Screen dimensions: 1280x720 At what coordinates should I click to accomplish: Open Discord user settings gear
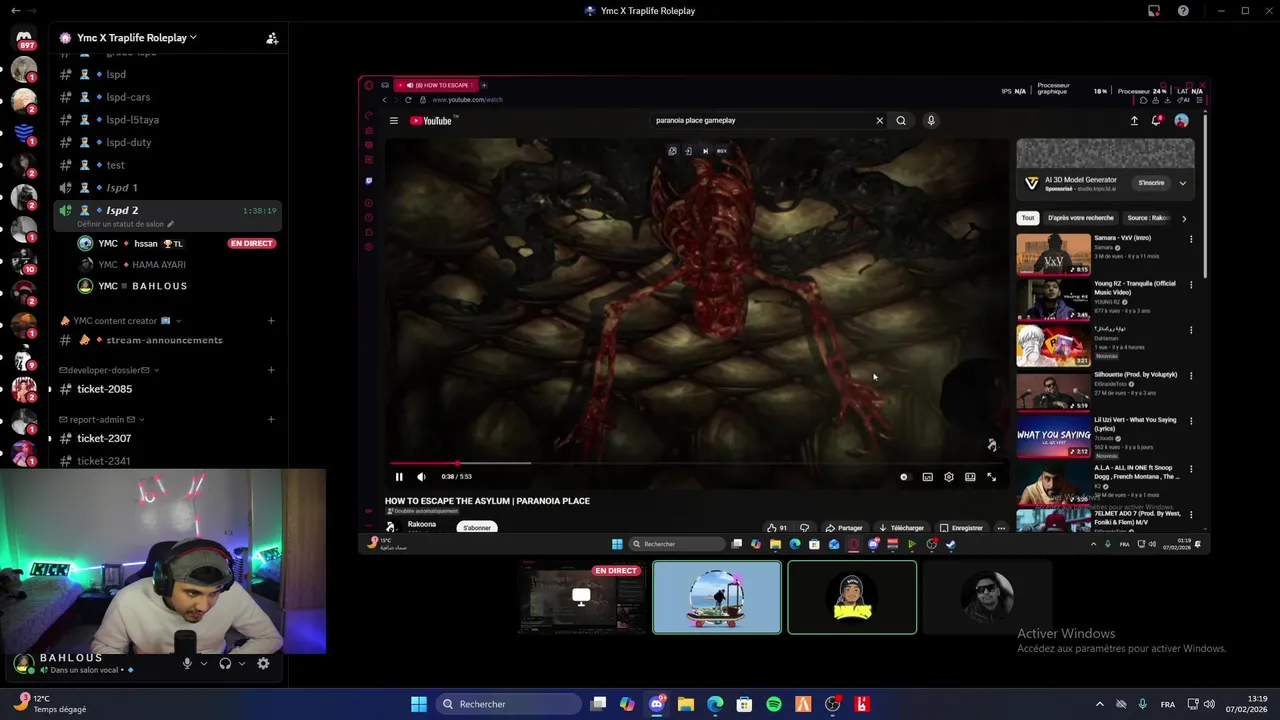pos(263,663)
